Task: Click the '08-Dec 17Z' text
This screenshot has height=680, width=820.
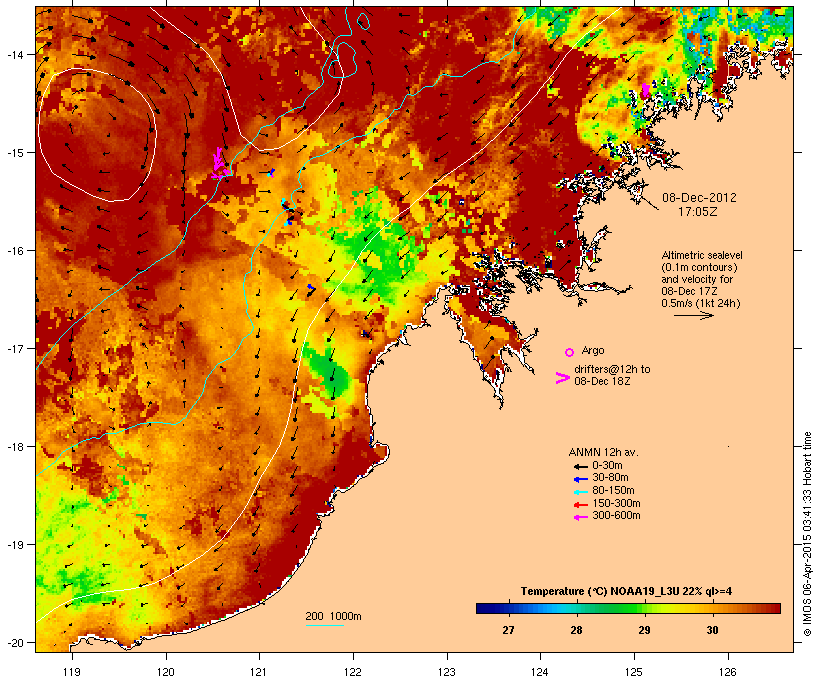Action: pyautogui.click(x=689, y=291)
